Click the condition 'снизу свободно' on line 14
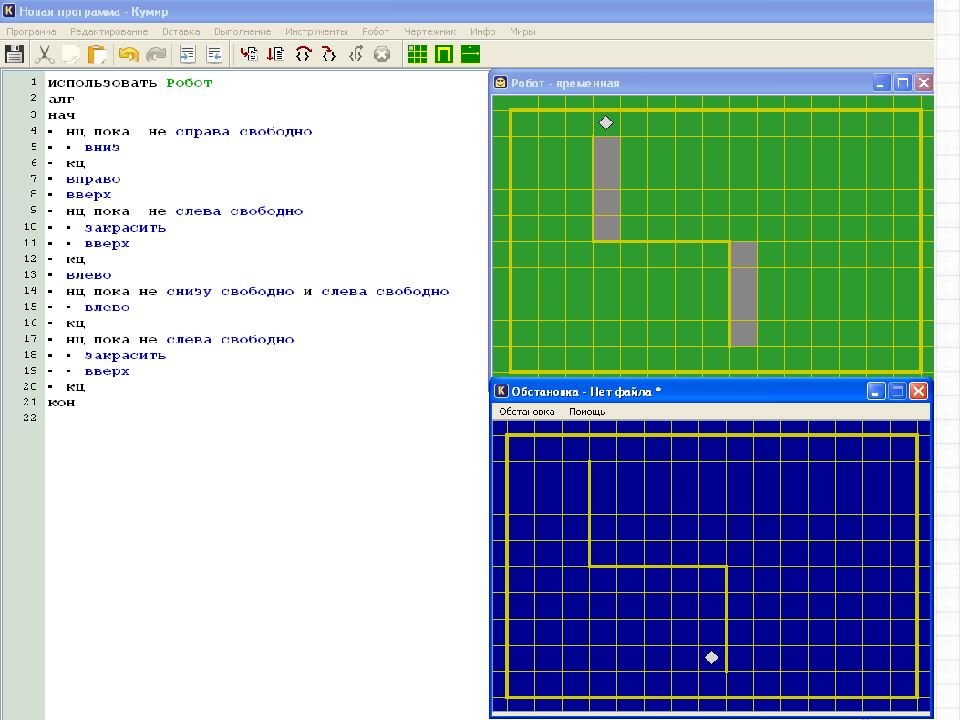Image resolution: width=960 pixels, height=720 pixels. 230,291
